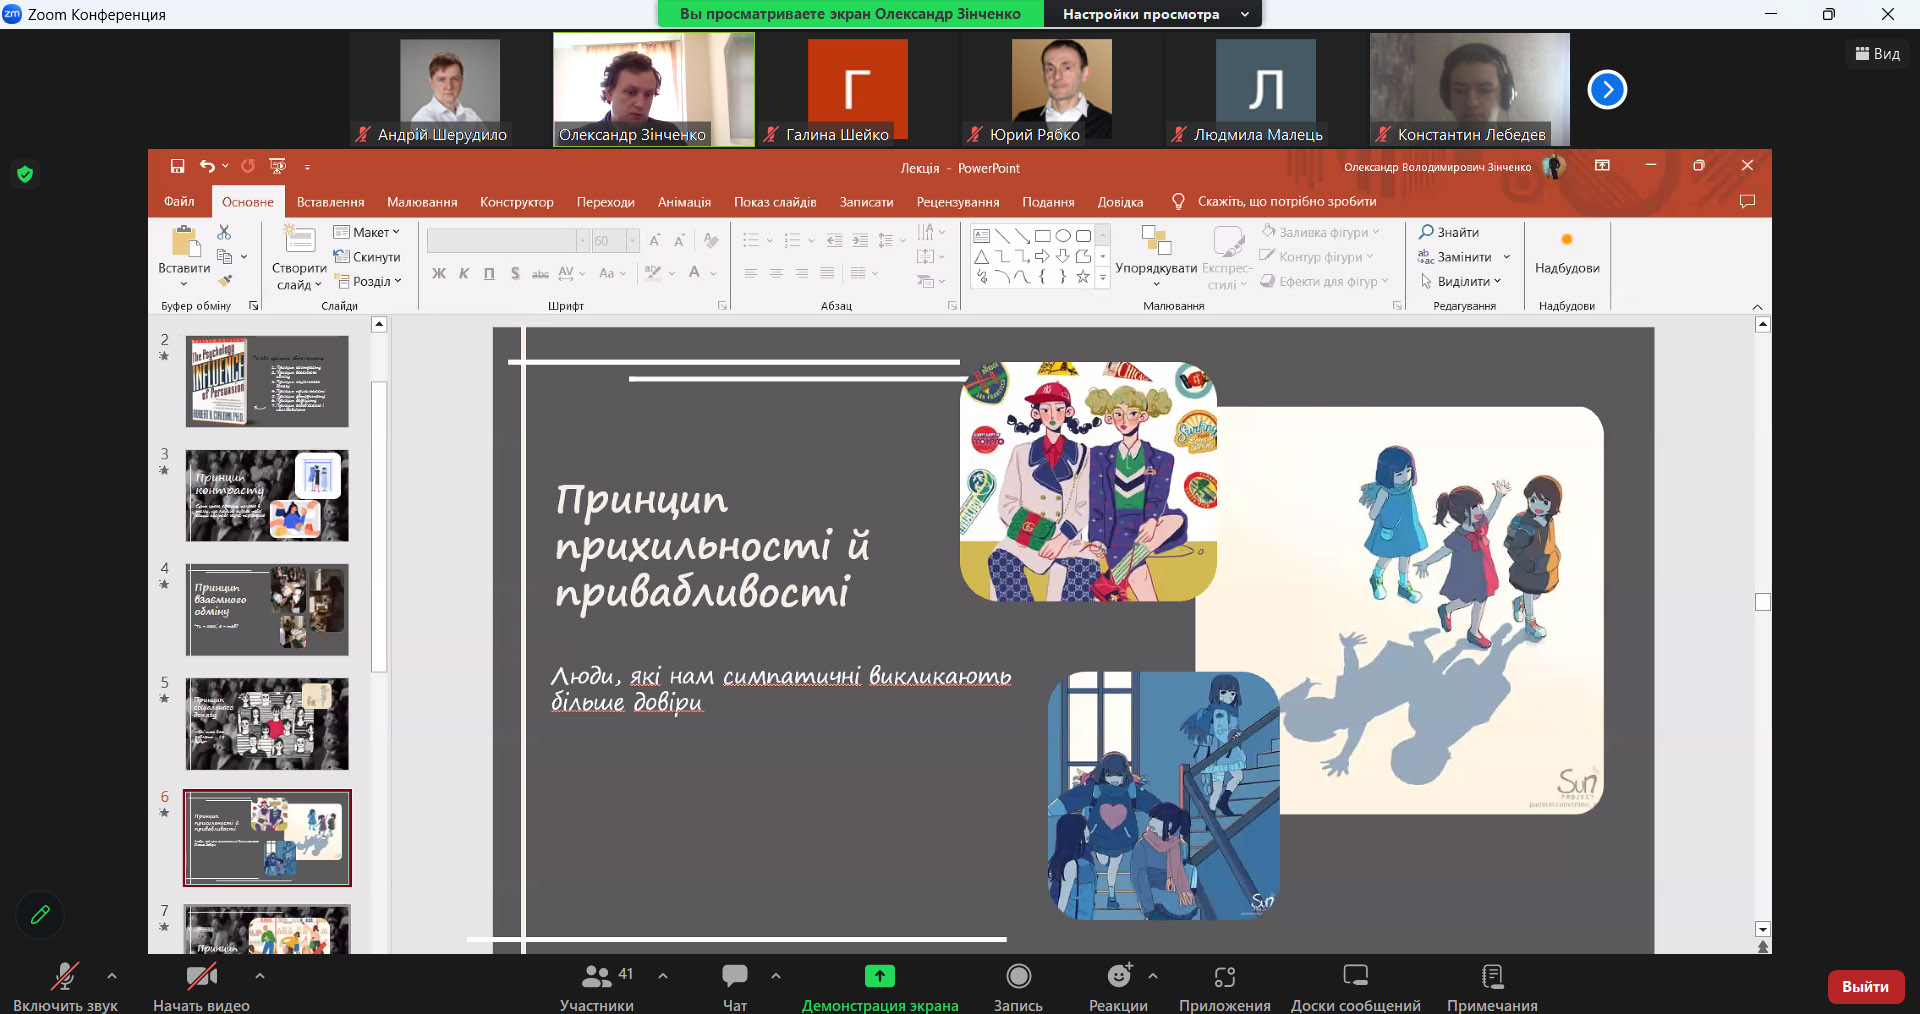
Task: Click Демонстрация экрана share screen button
Action: (x=880, y=986)
